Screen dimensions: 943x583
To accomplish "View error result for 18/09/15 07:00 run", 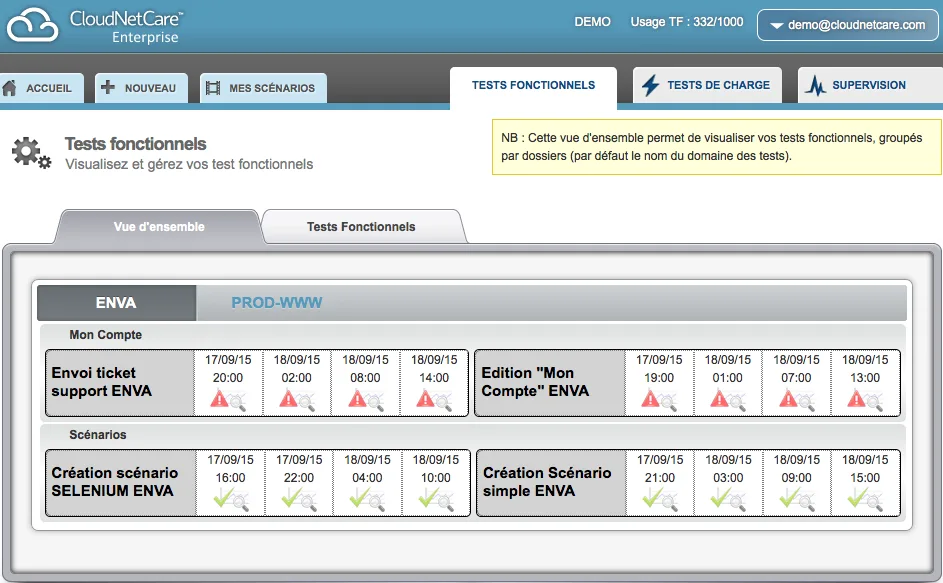I will (796, 399).
